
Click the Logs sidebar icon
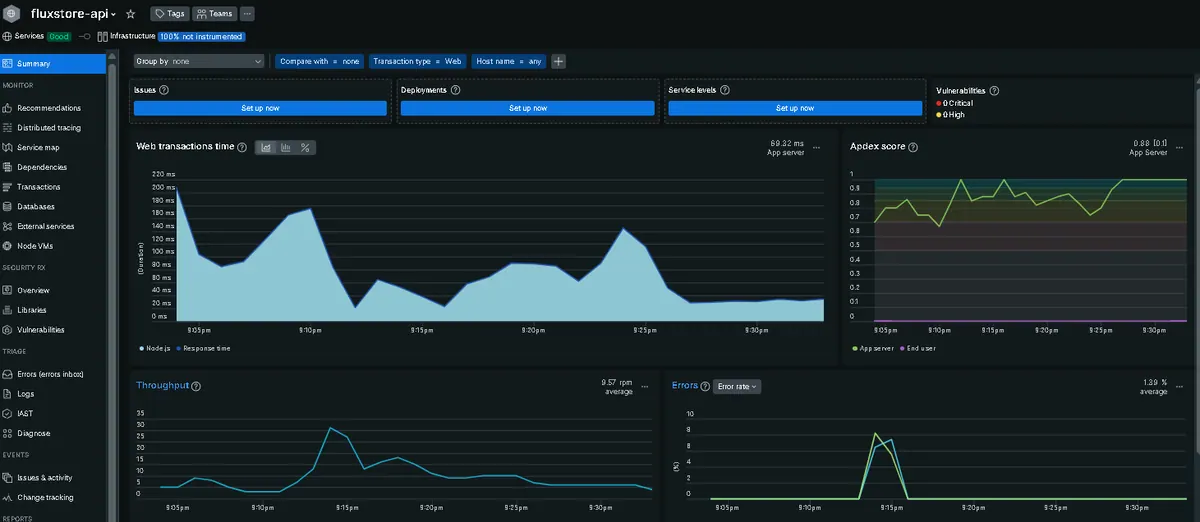coord(8,394)
